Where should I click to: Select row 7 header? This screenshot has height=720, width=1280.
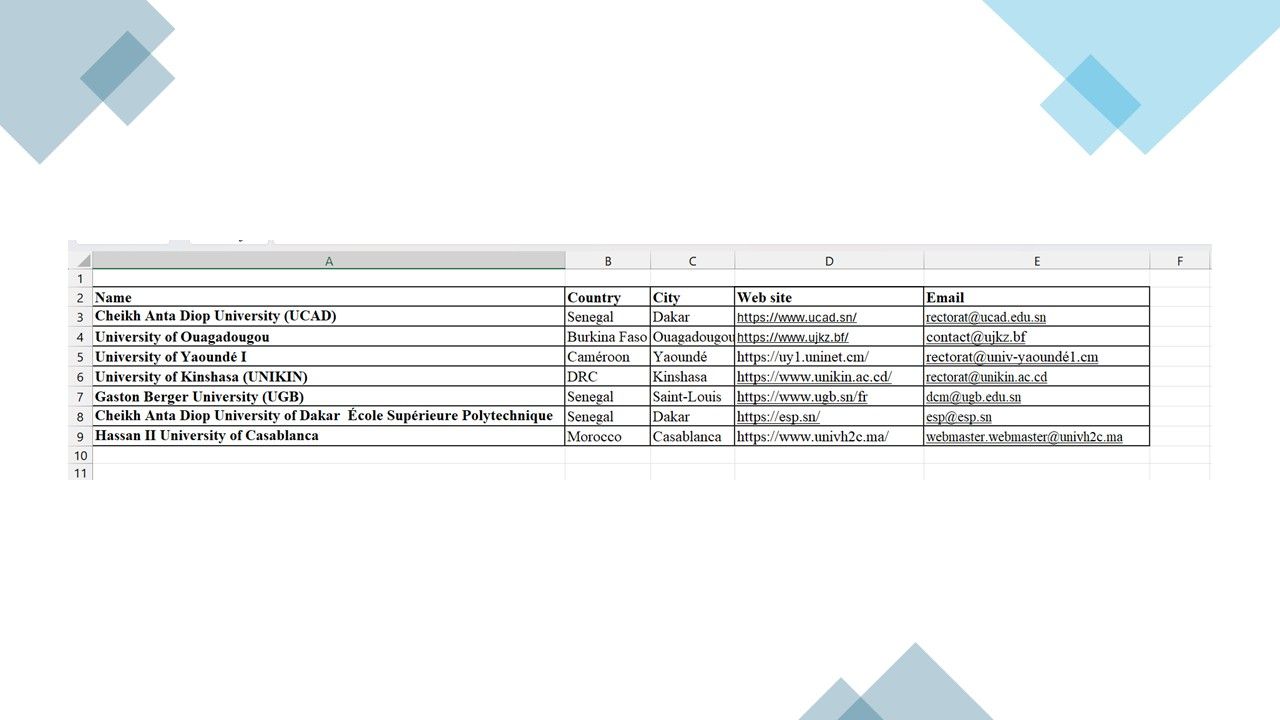[80, 397]
